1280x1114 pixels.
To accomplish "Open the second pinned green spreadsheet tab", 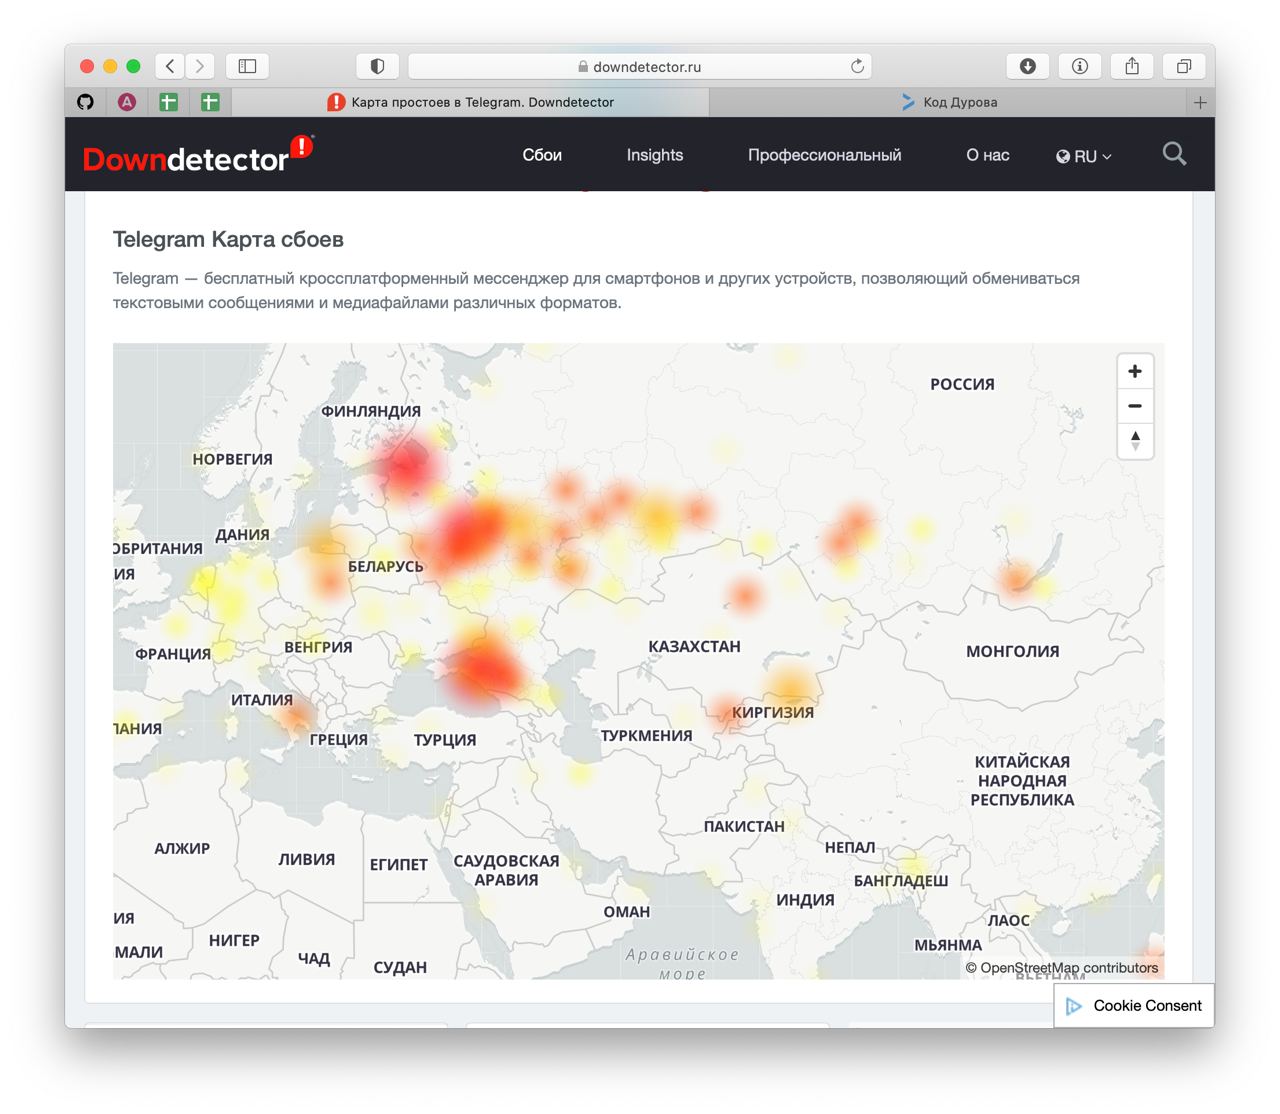I will (x=210, y=102).
